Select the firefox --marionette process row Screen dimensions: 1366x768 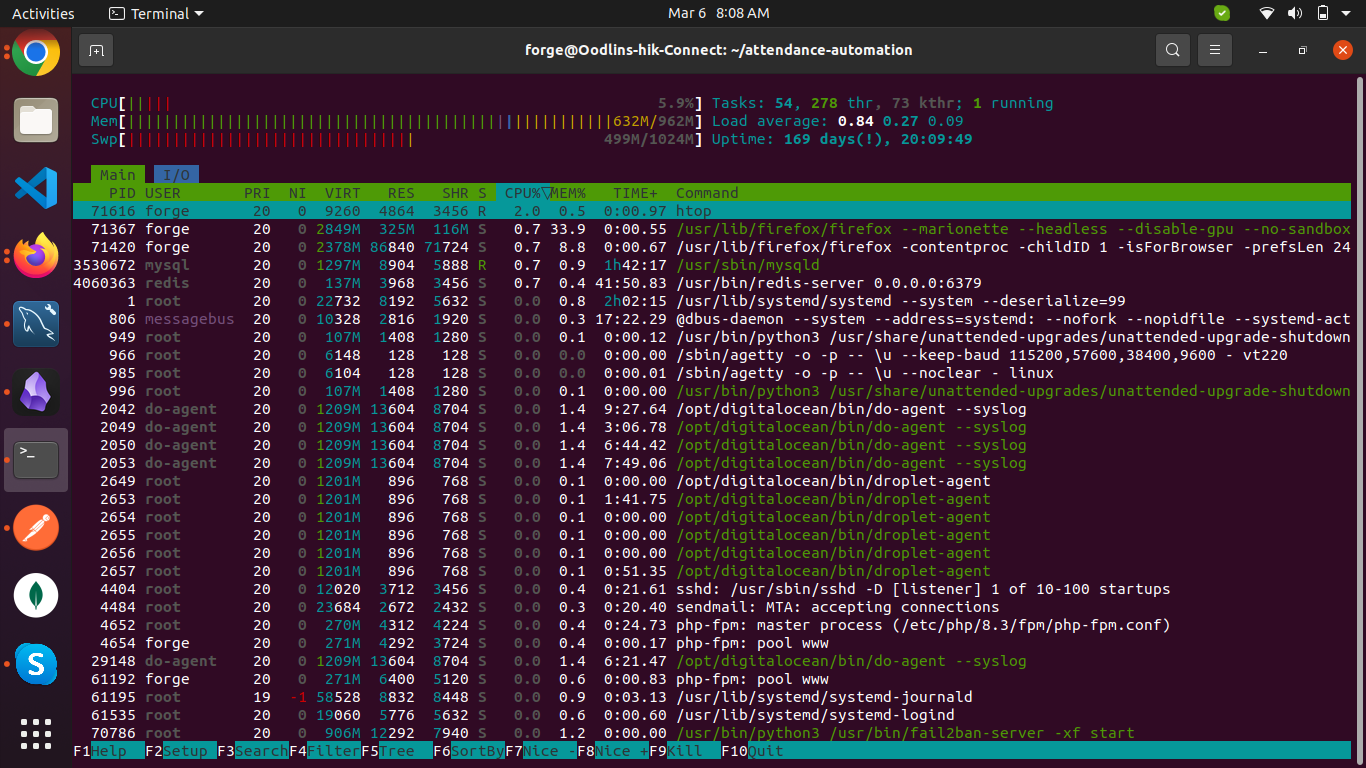click(x=712, y=229)
